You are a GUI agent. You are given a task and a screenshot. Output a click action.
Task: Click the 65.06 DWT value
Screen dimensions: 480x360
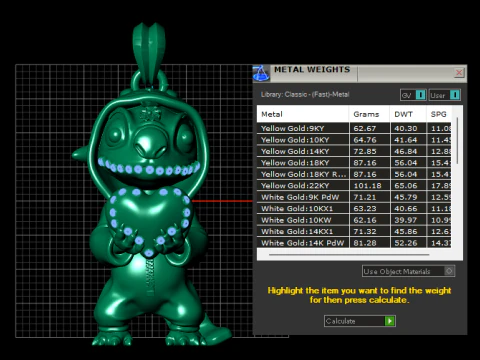tap(406, 186)
